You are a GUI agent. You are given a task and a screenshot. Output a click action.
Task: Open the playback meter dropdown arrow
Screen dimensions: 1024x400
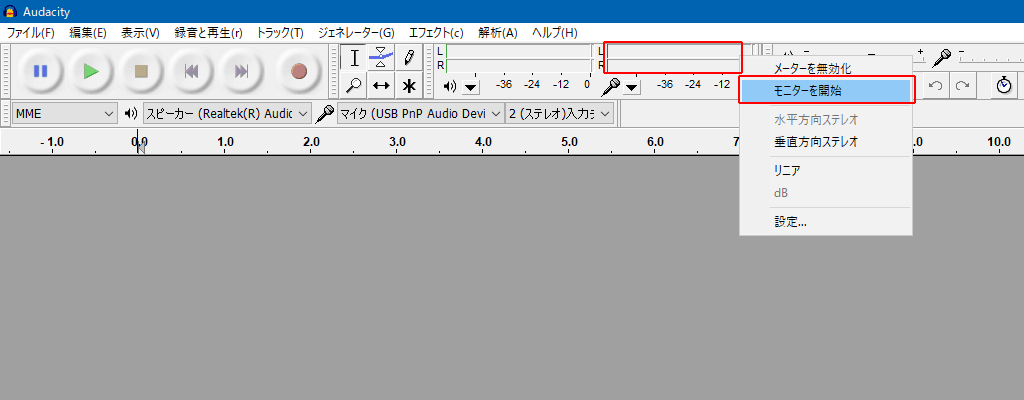471,86
